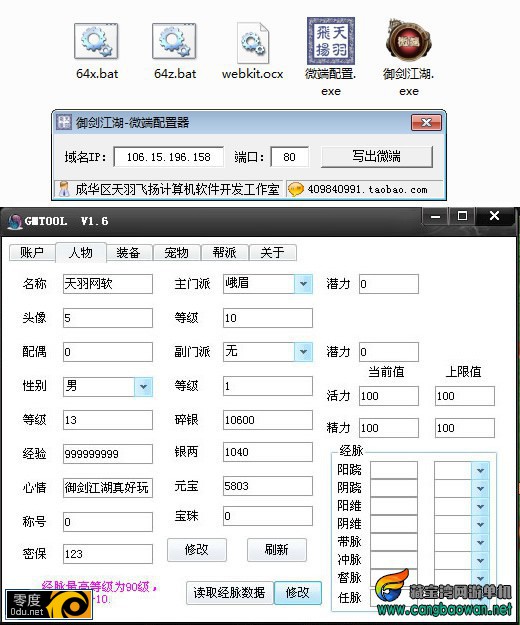The height and width of the screenshot is (625, 520).
Task: Click the 经验 field with 999999999
Action: 108,454
